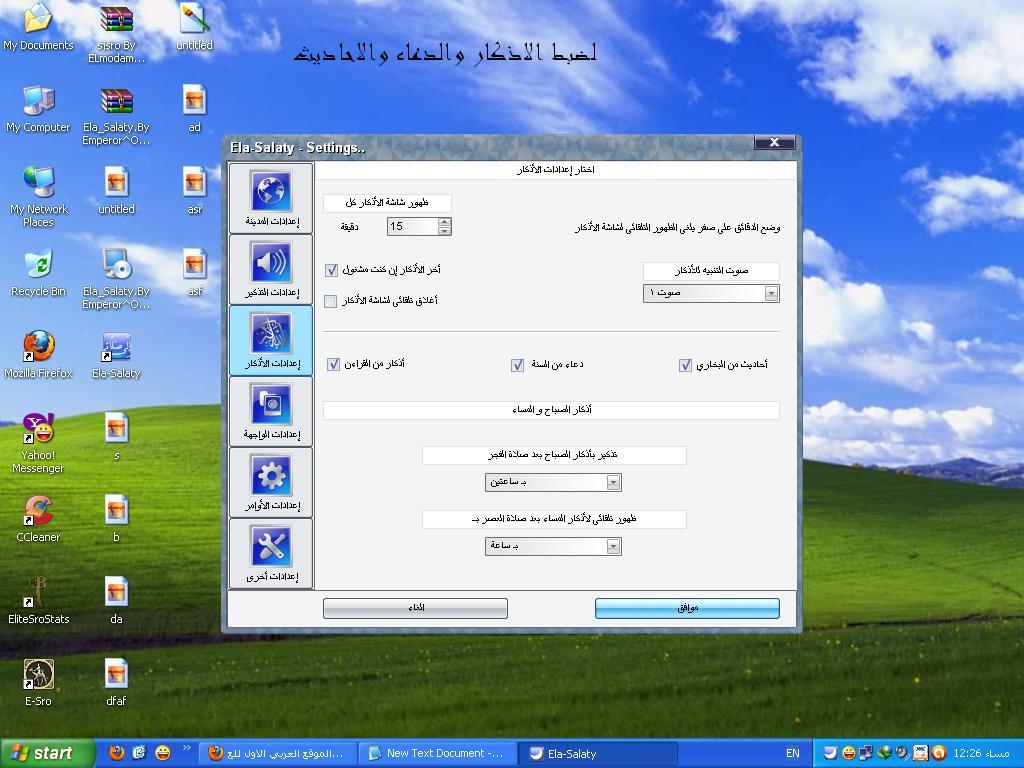Open the EN language bar indicator
The height and width of the screenshot is (768, 1024).
point(792,754)
